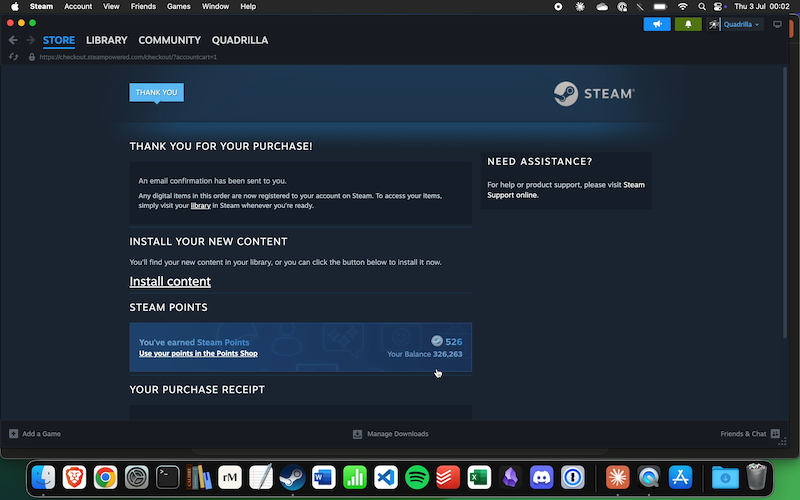Click the padlock icon beside the URL
The image size is (800, 500).
tap(32, 57)
